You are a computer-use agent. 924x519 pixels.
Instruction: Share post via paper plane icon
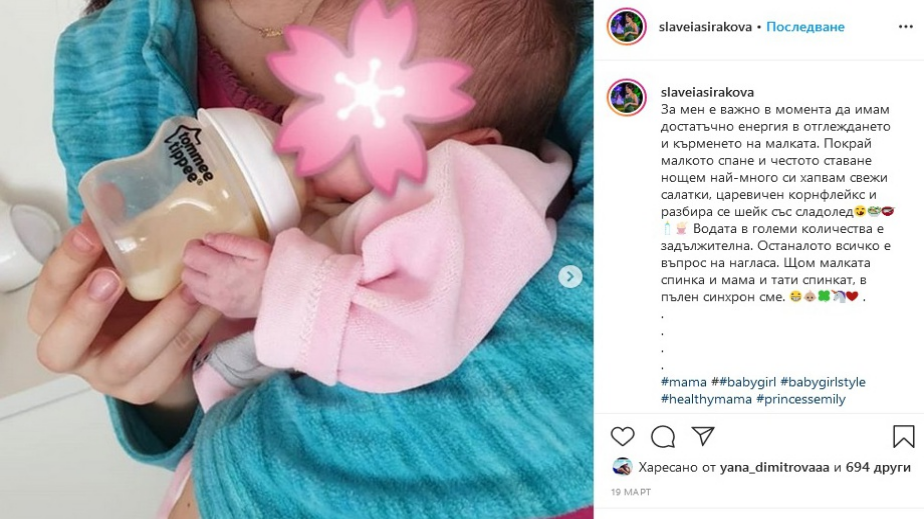[x=703, y=436]
